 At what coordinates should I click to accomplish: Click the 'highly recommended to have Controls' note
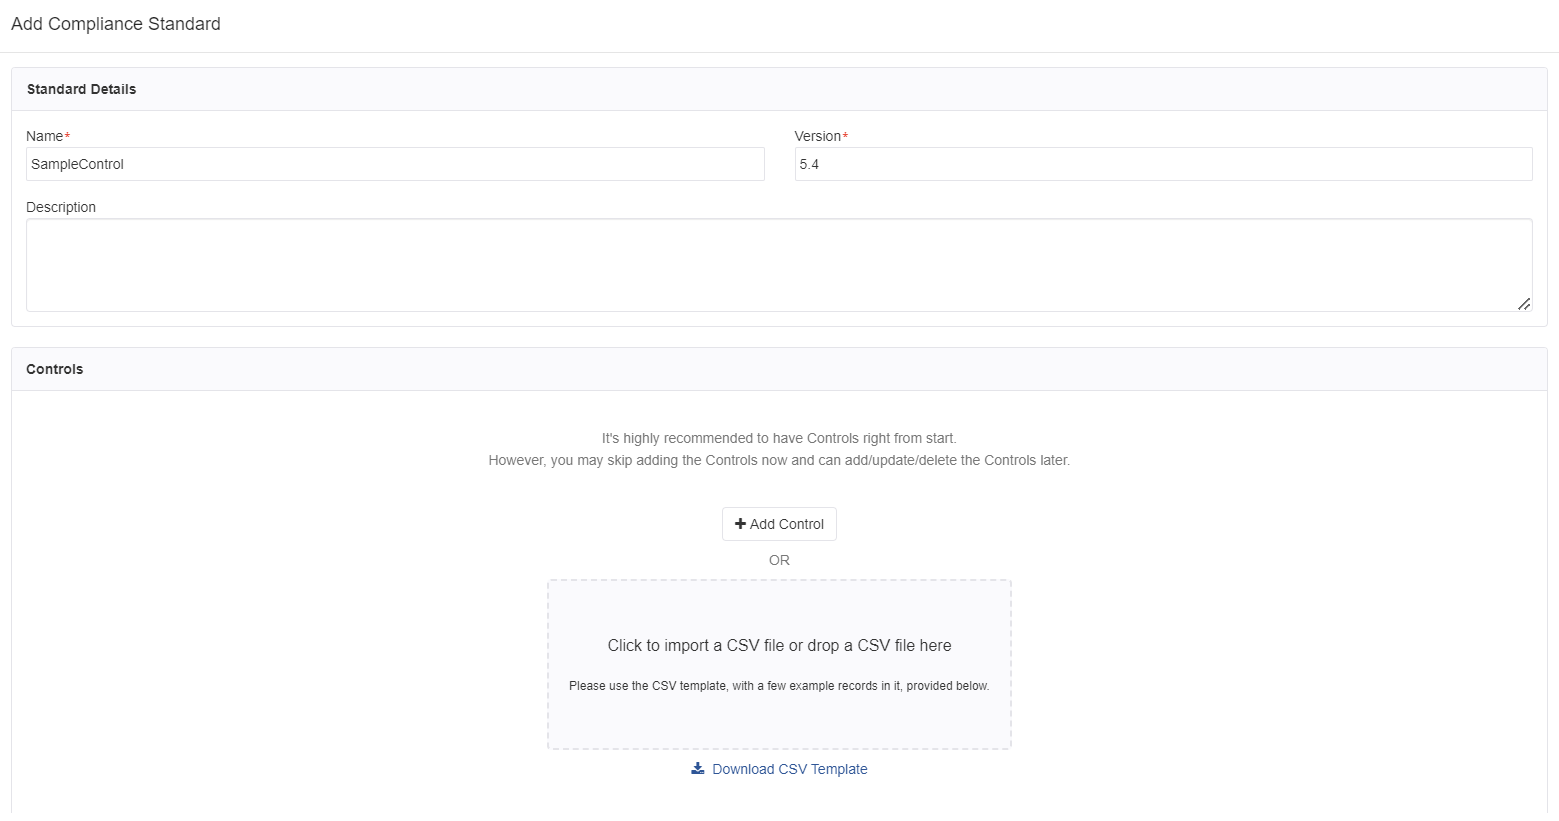[779, 438]
